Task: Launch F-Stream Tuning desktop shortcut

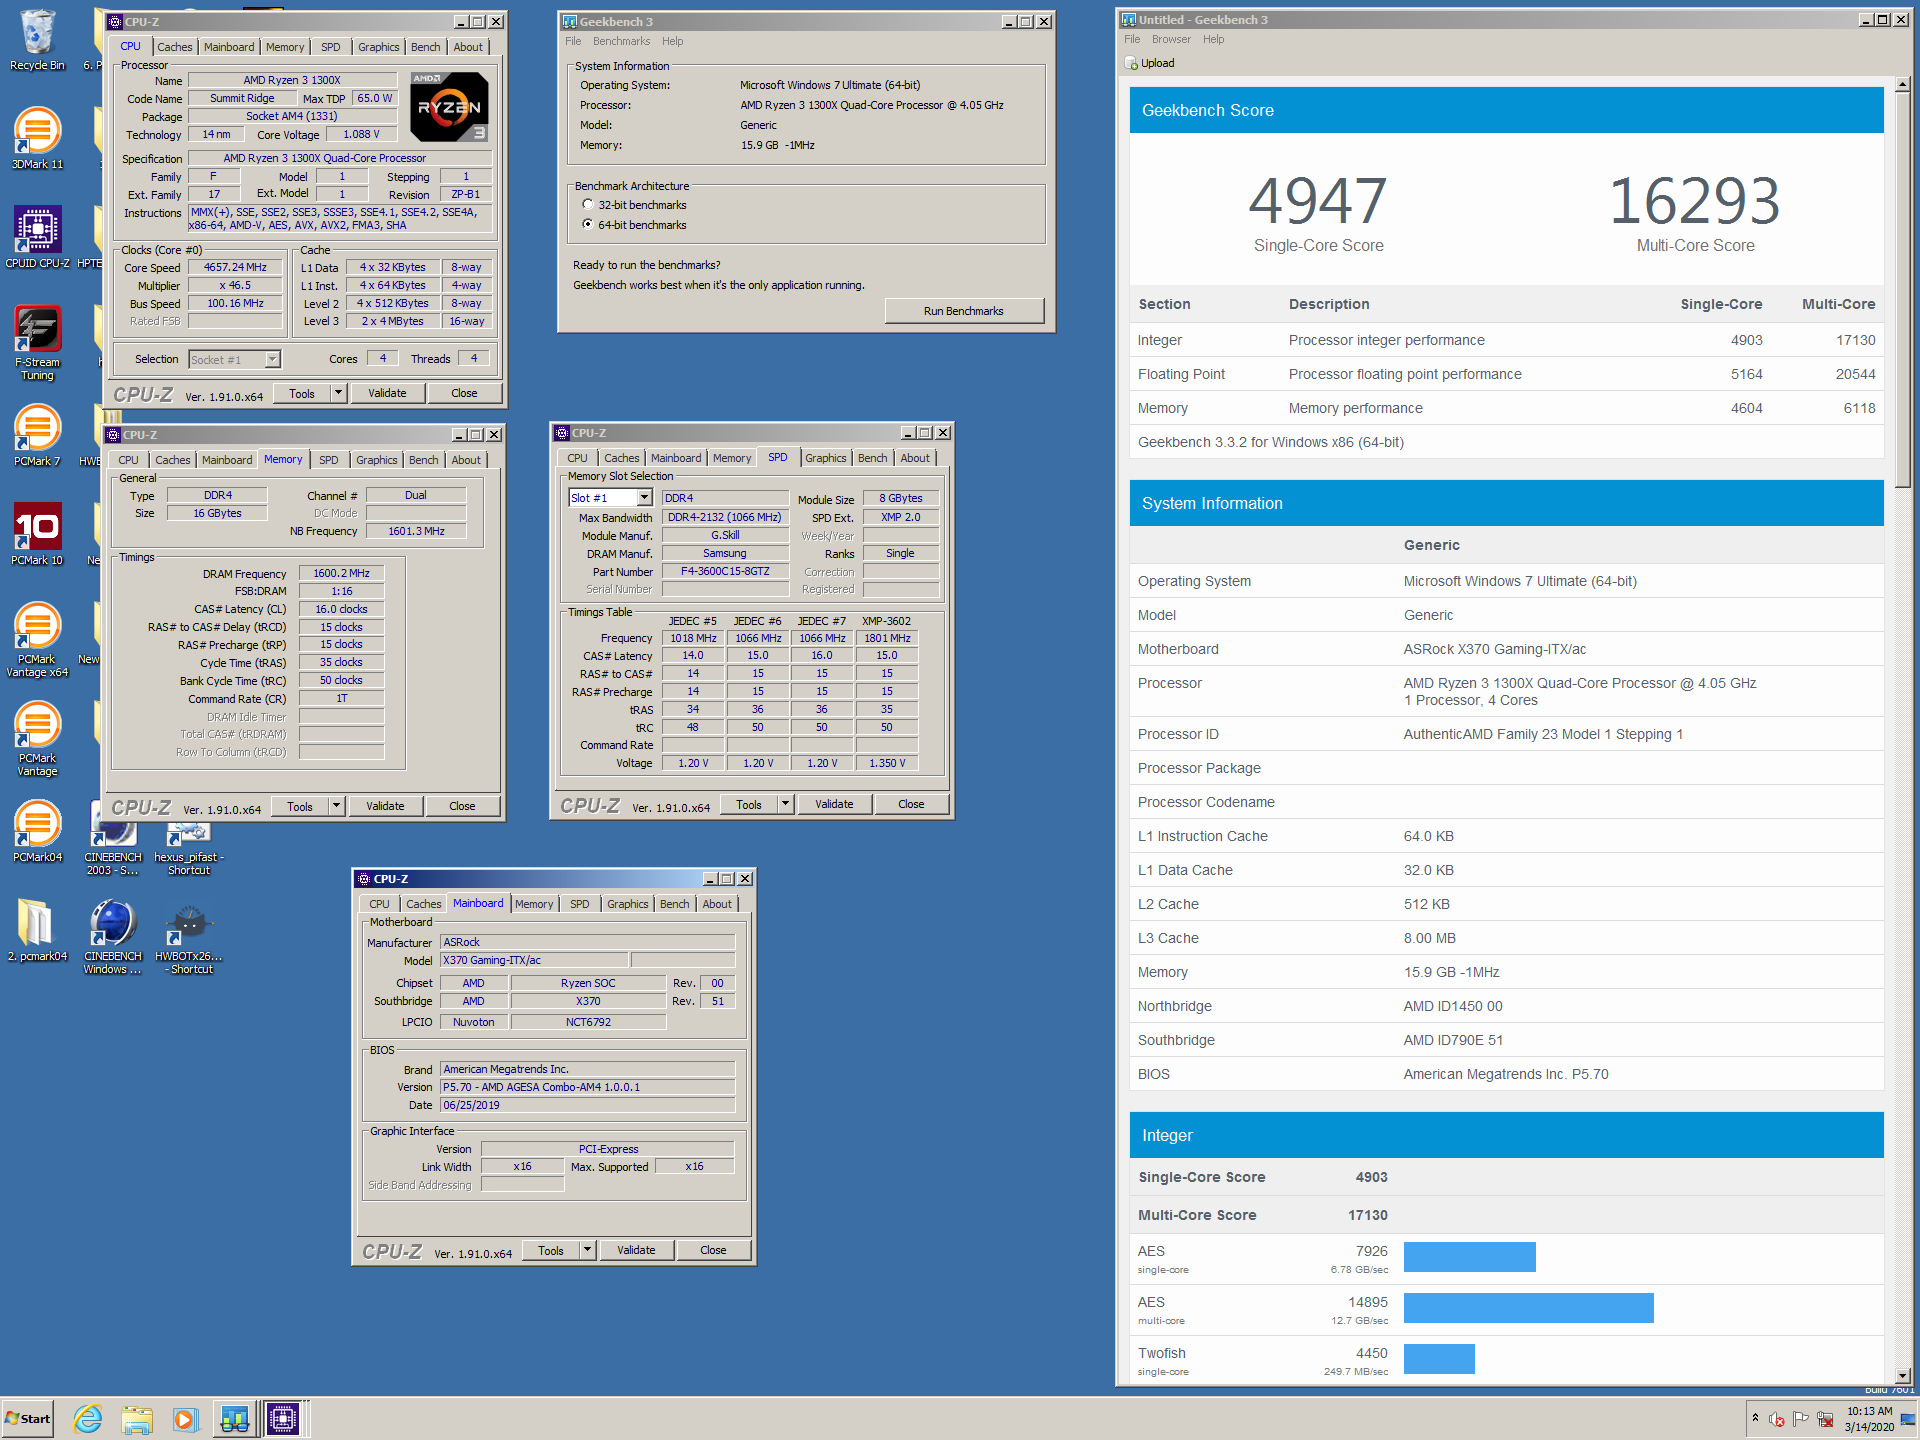Action: 37,342
